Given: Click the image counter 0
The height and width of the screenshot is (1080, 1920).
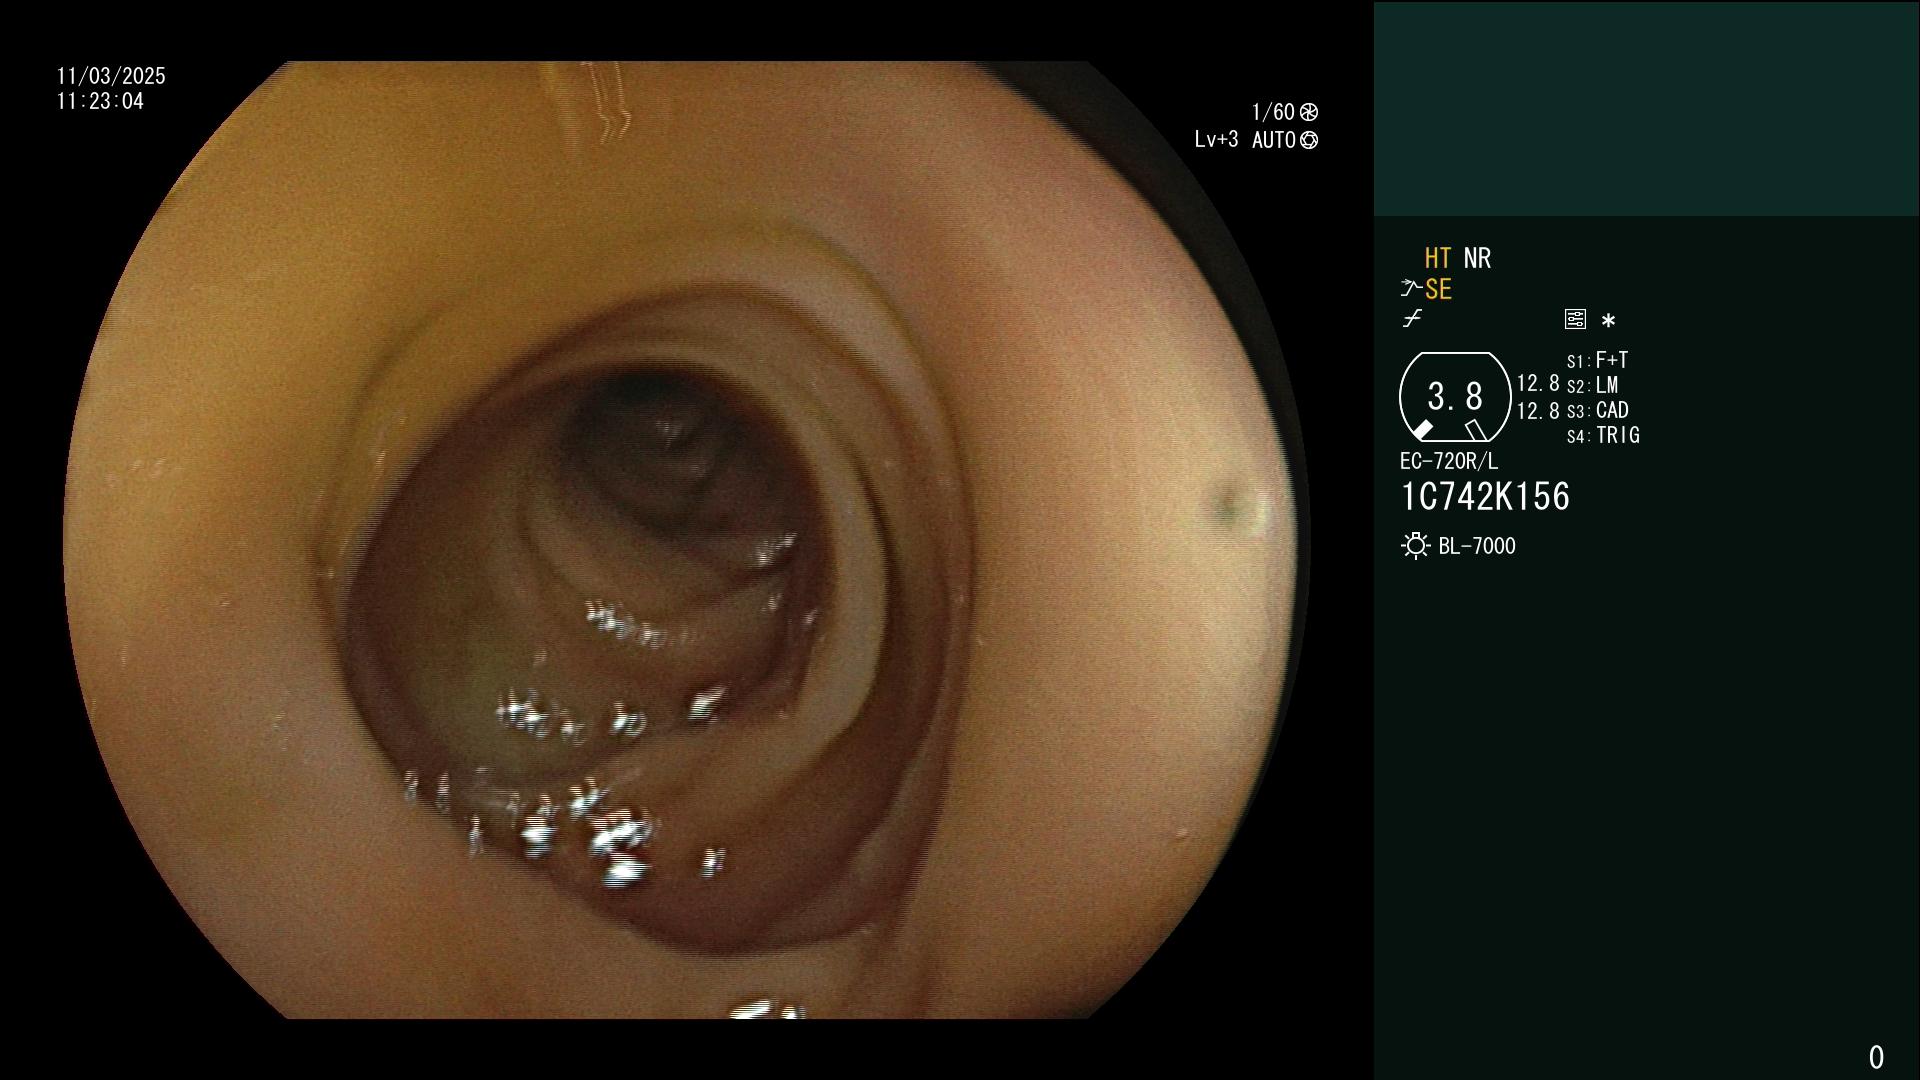Looking at the screenshot, I should tap(1876, 1057).
